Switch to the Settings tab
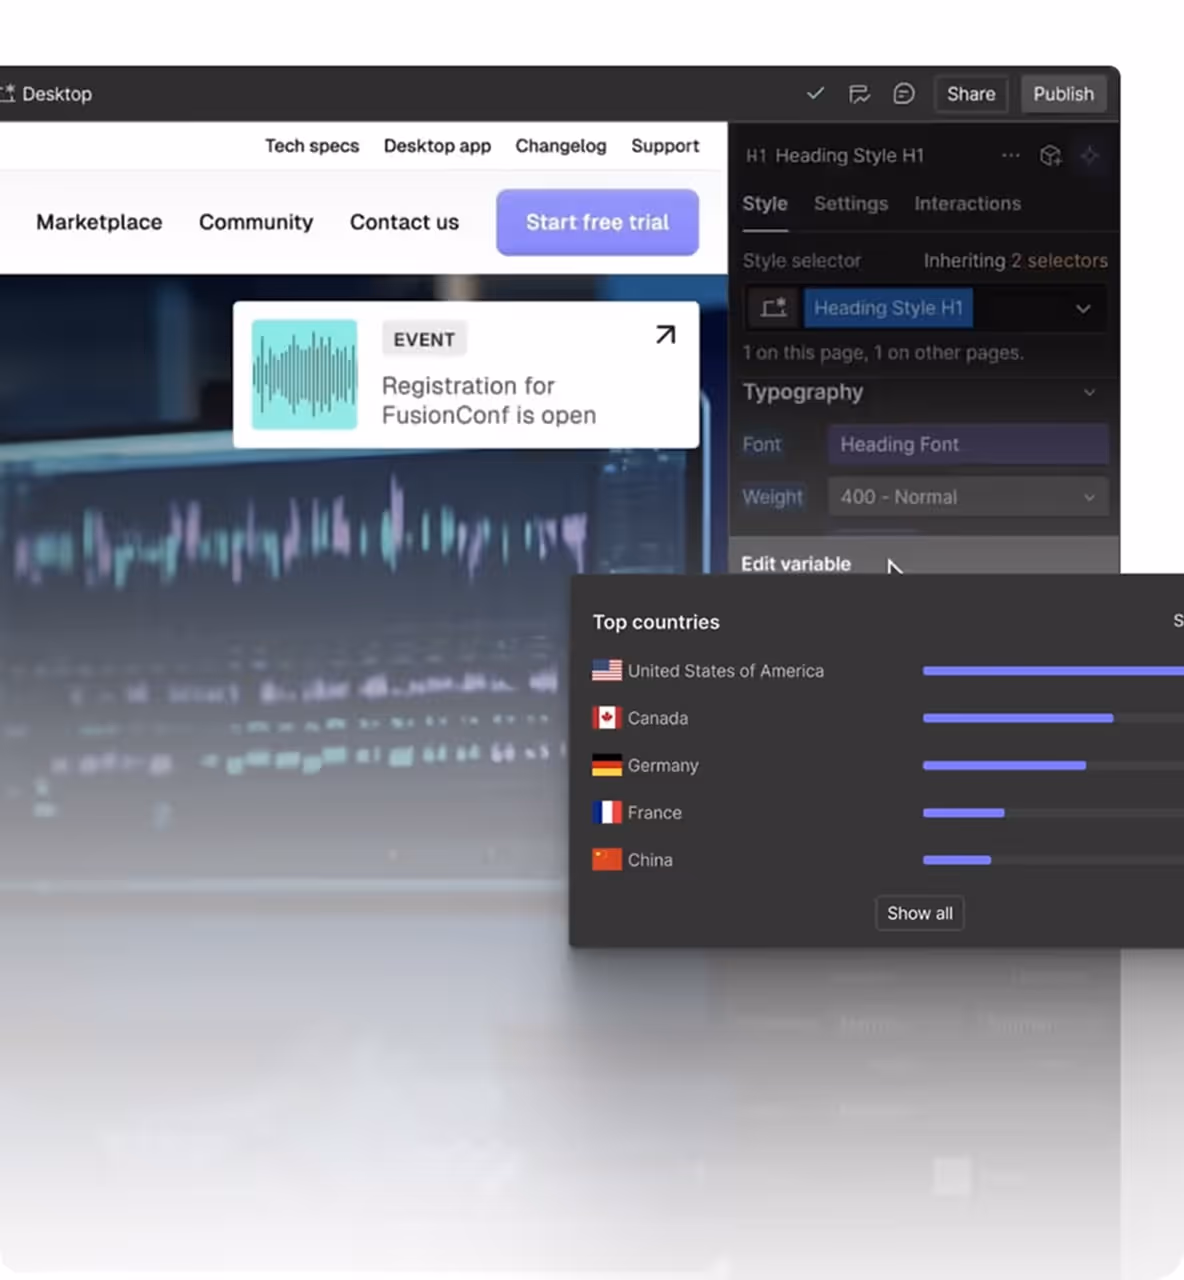 [x=851, y=203]
